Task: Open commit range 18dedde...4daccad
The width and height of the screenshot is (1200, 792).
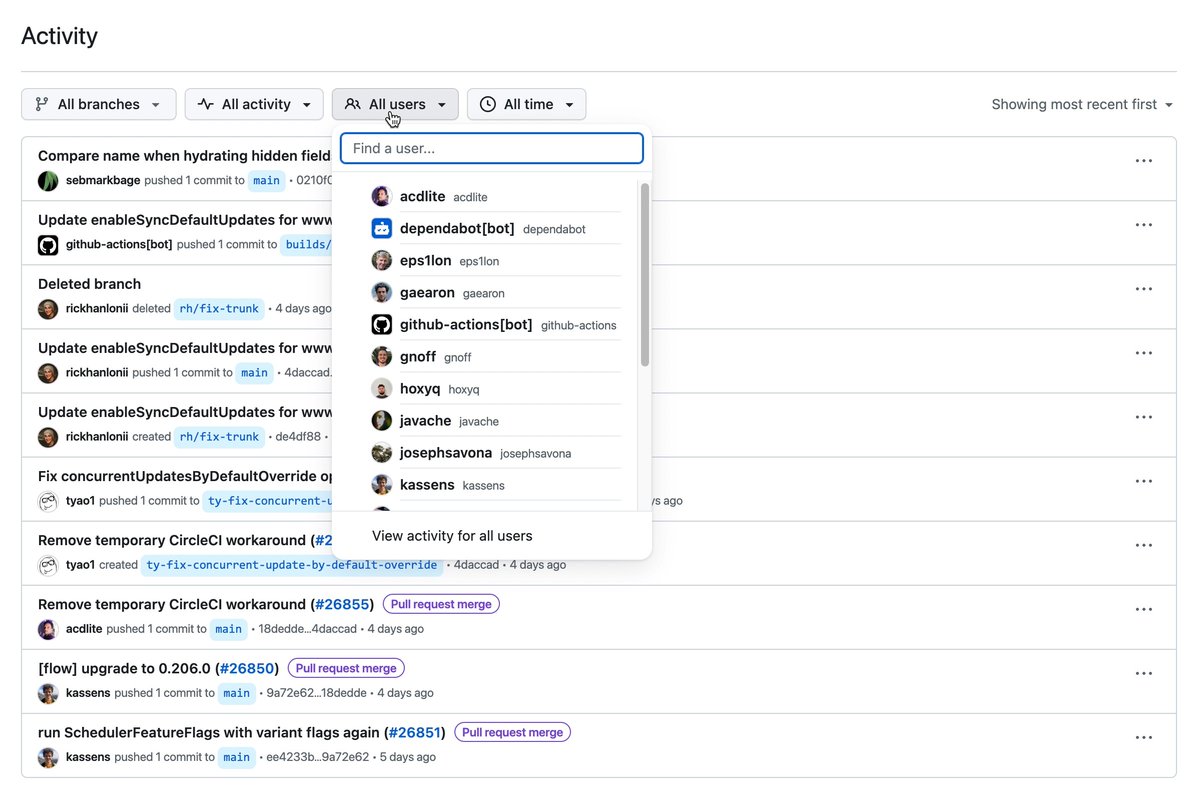Action: tap(307, 629)
